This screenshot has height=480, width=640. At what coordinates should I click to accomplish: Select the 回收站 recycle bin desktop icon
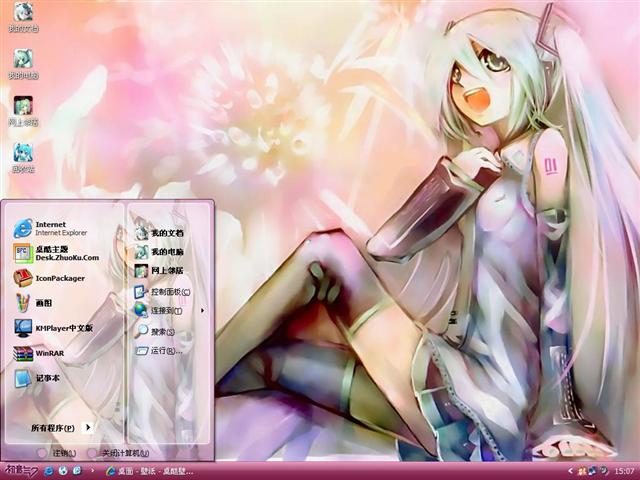point(23,158)
